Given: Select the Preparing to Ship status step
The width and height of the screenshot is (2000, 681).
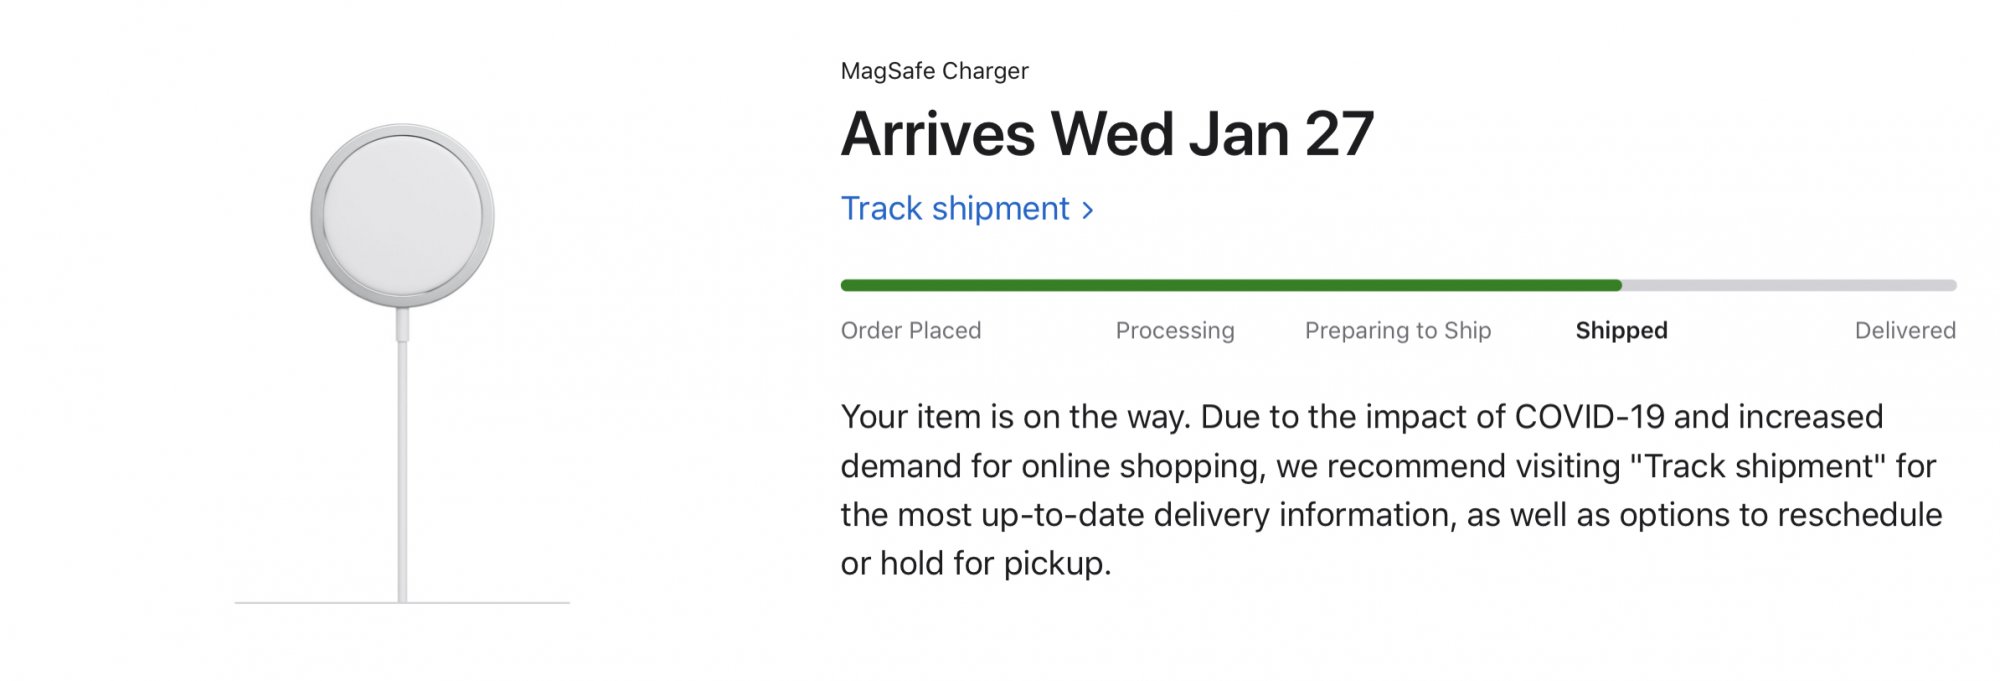Looking at the screenshot, I should [1398, 330].
